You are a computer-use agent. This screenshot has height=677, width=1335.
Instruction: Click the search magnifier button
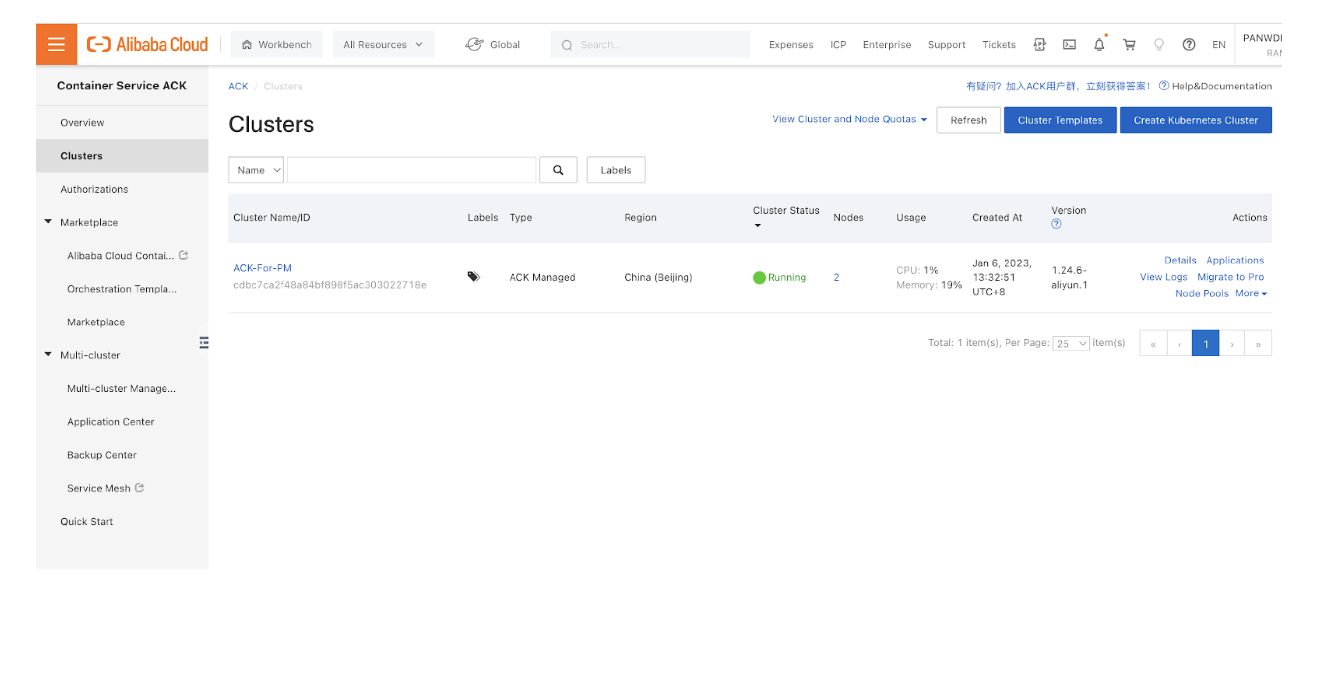tap(558, 170)
